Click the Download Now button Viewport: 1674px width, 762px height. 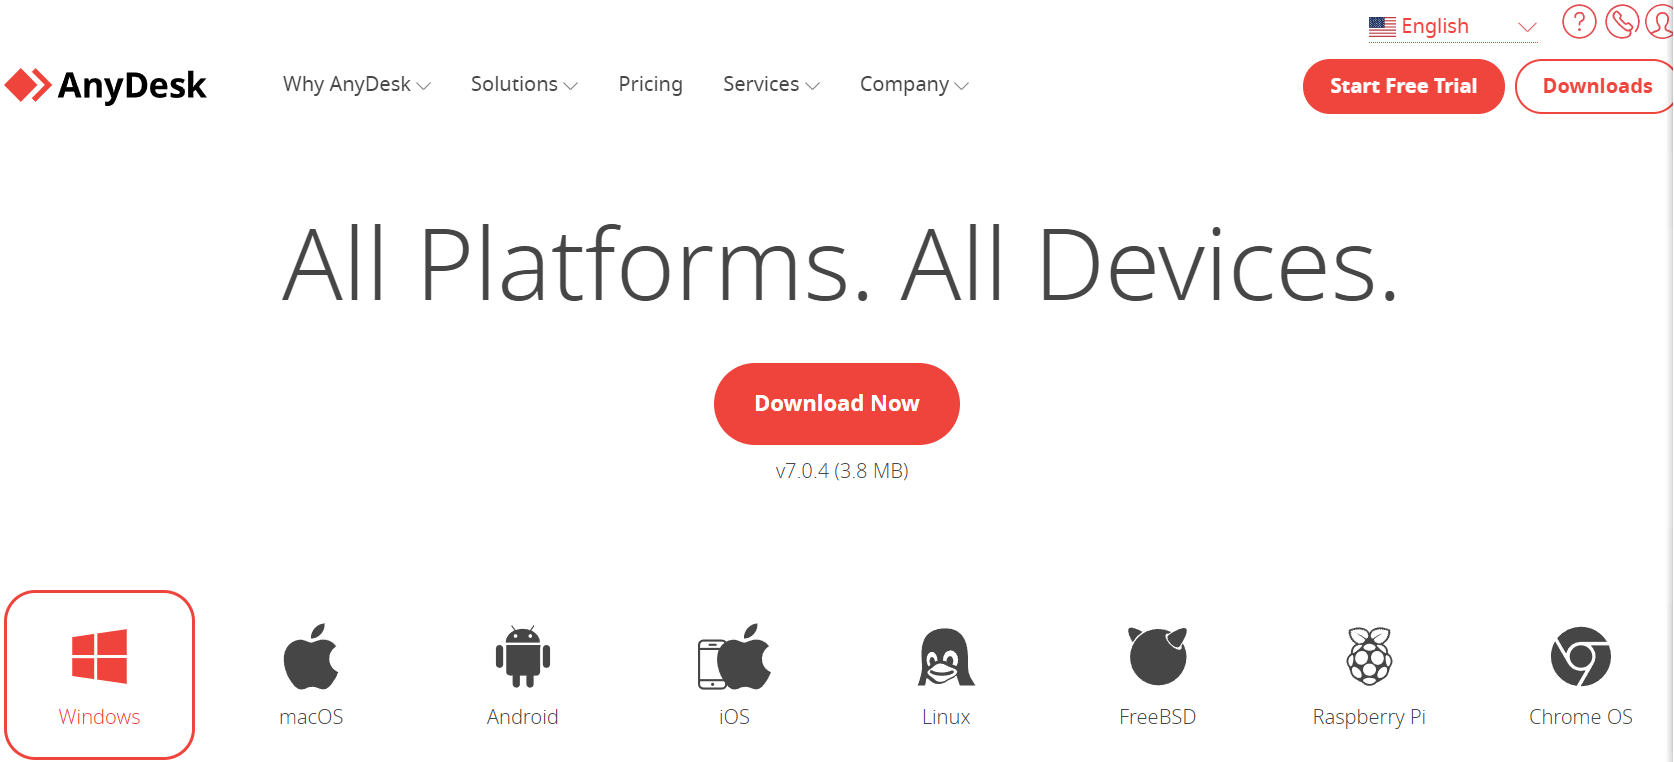[837, 404]
